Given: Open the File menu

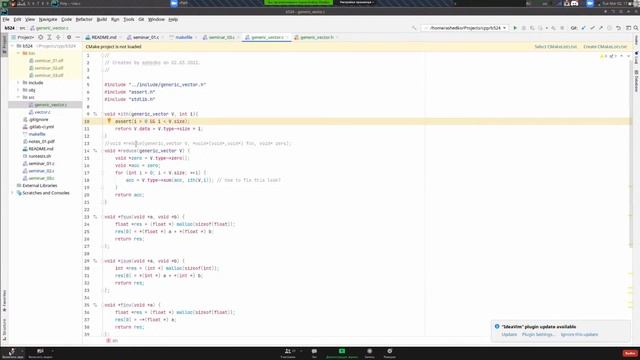Looking at the screenshot, I should point(6,19).
